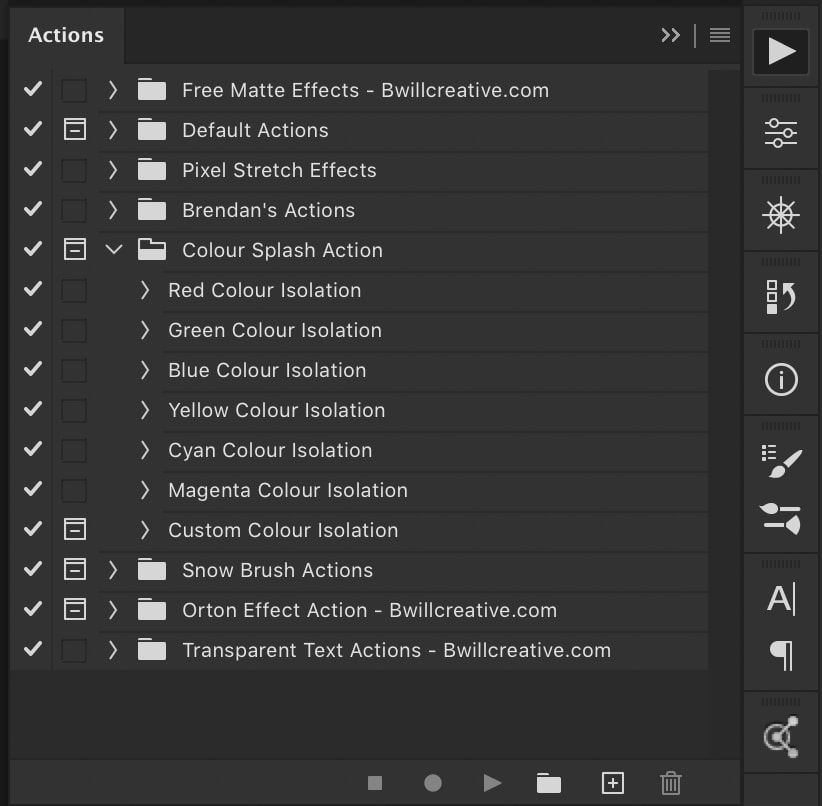Open the Paragraph panel icon
This screenshot has height=806, width=822.
click(780, 656)
